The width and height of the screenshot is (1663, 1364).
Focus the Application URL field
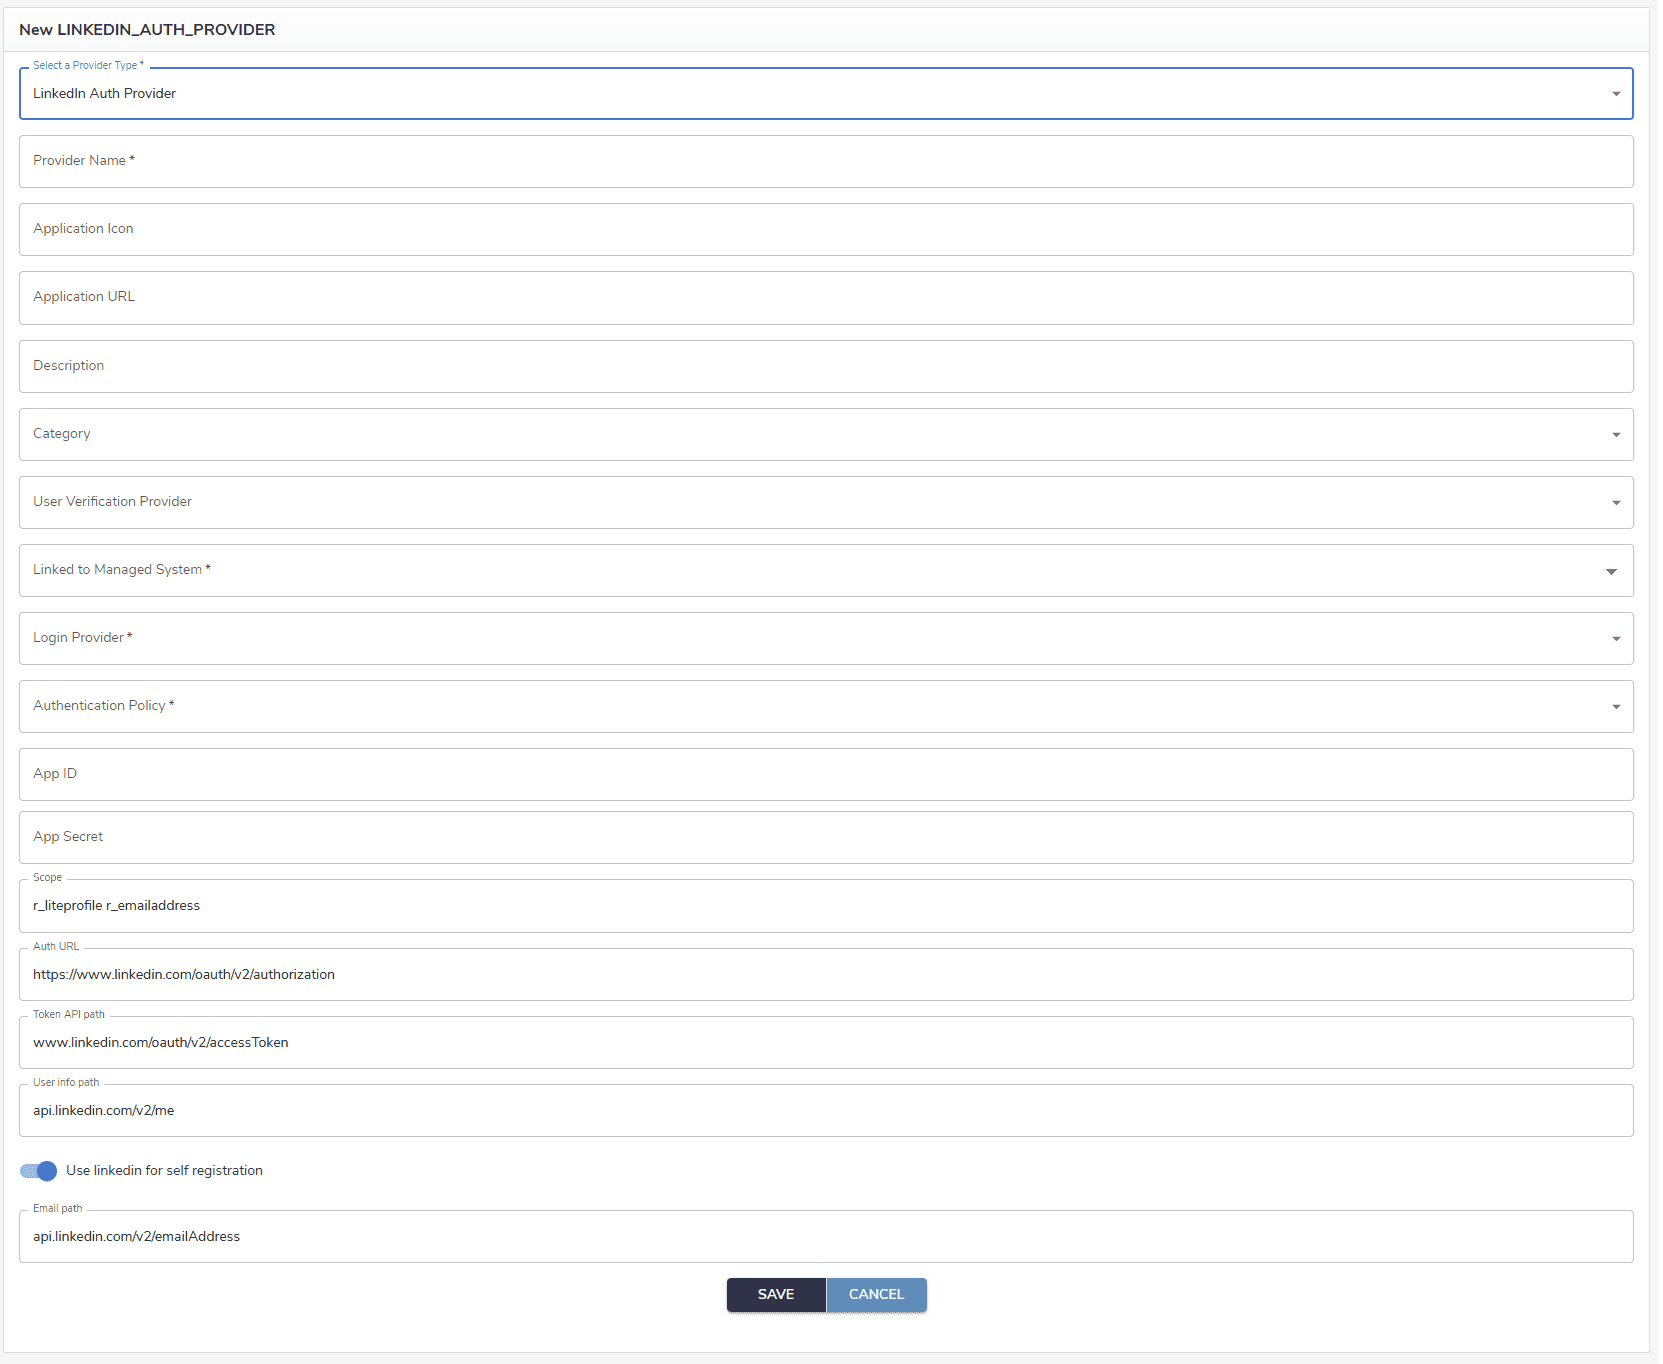[825, 298]
